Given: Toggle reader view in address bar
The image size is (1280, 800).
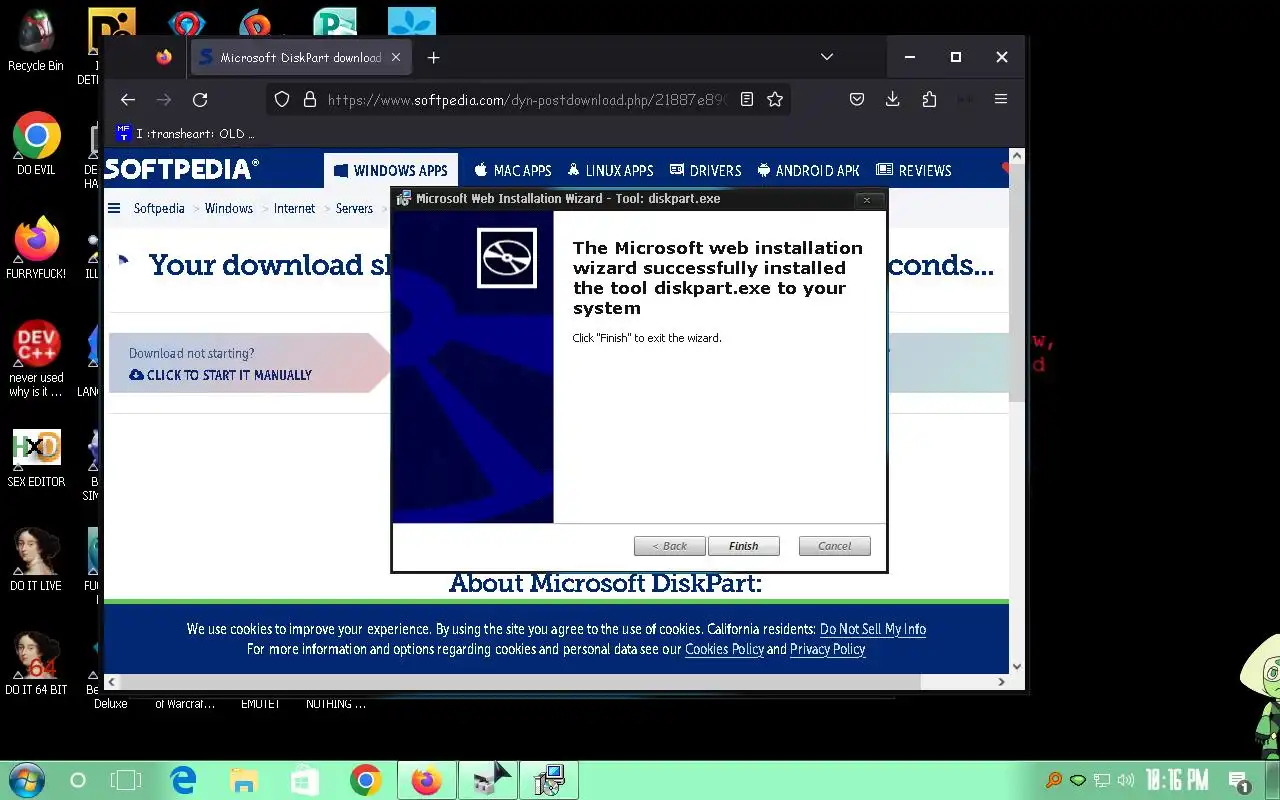Looking at the screenshot, I should coord(747,99).
